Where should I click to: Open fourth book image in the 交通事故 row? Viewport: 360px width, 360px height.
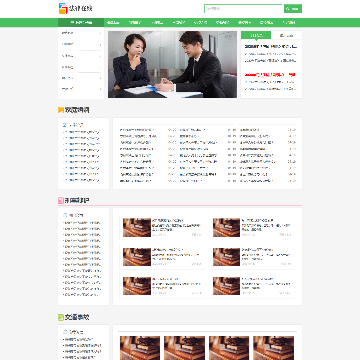pos(274,348)
